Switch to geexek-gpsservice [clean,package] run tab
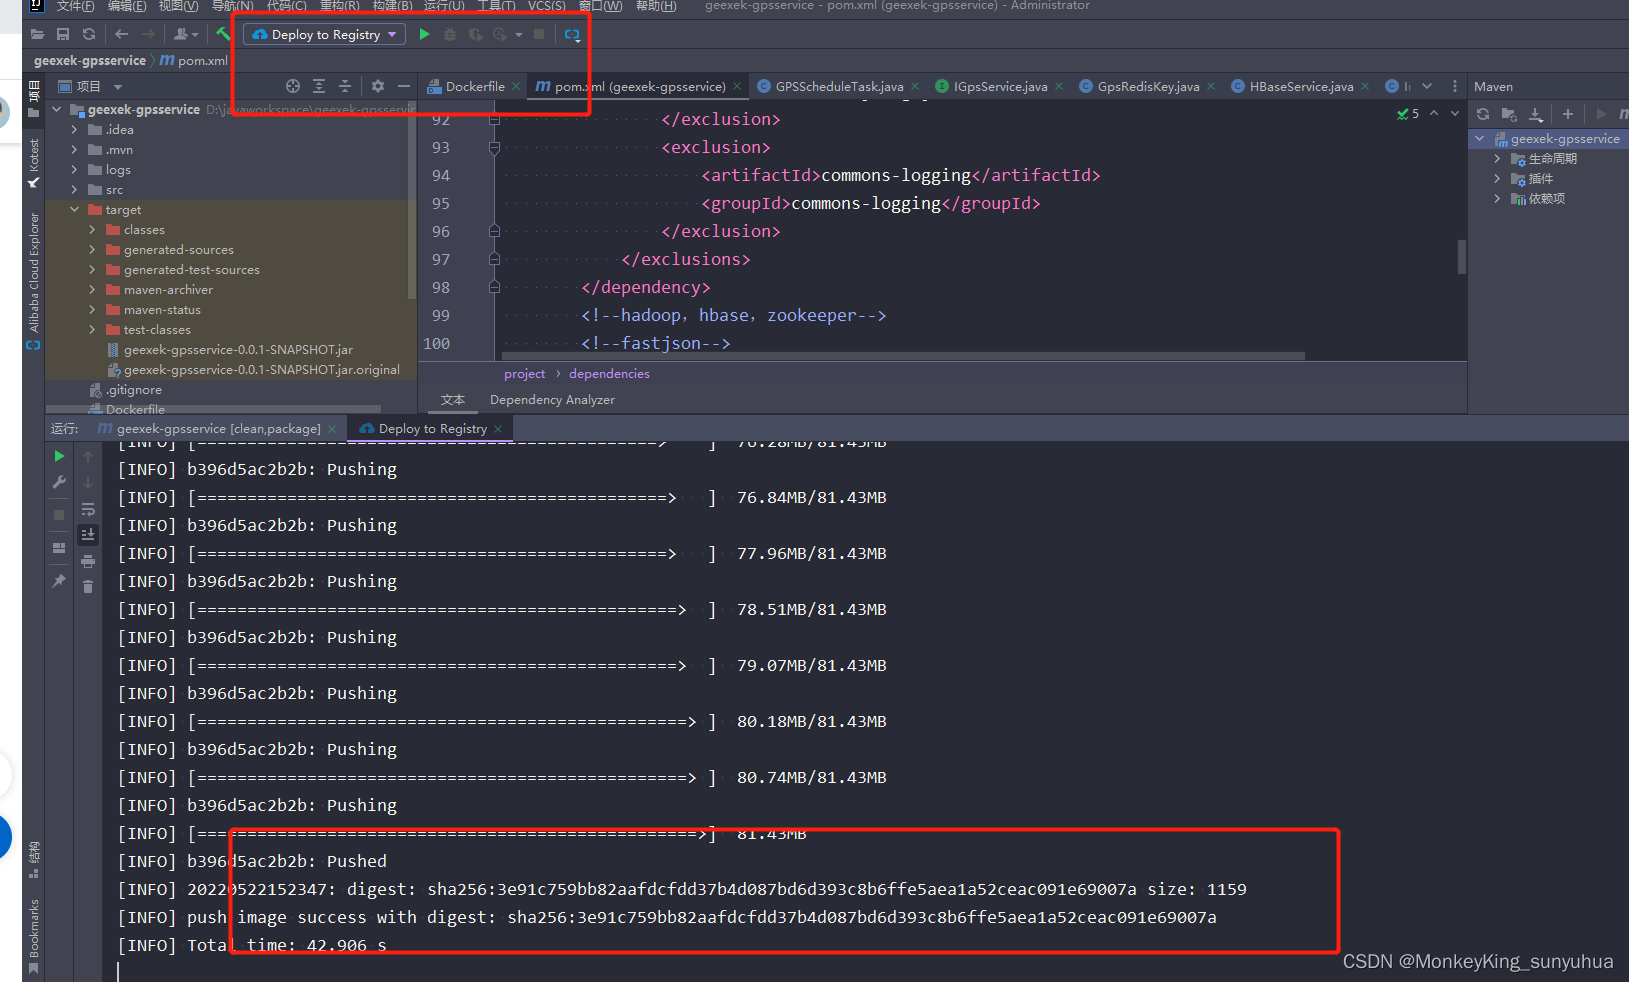1629x982 pixels. tap(218, 429)
